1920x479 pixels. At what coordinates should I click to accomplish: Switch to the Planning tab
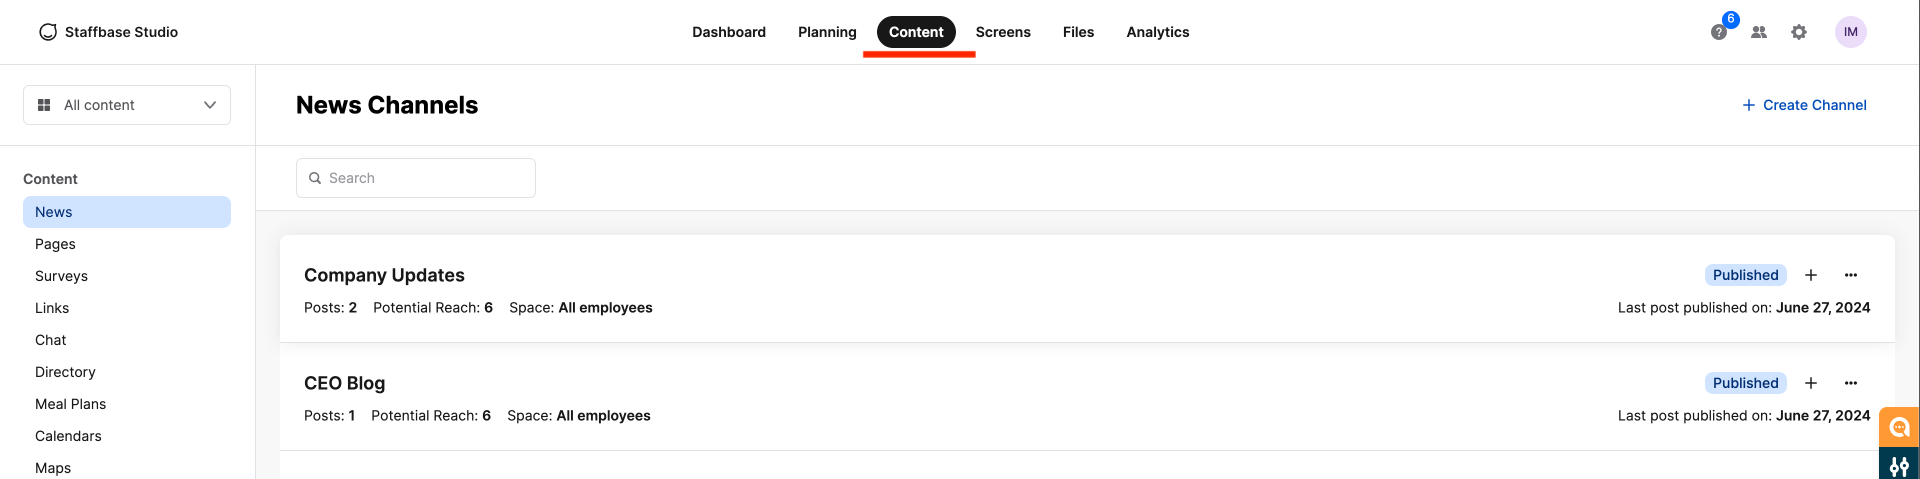point(827,32)
